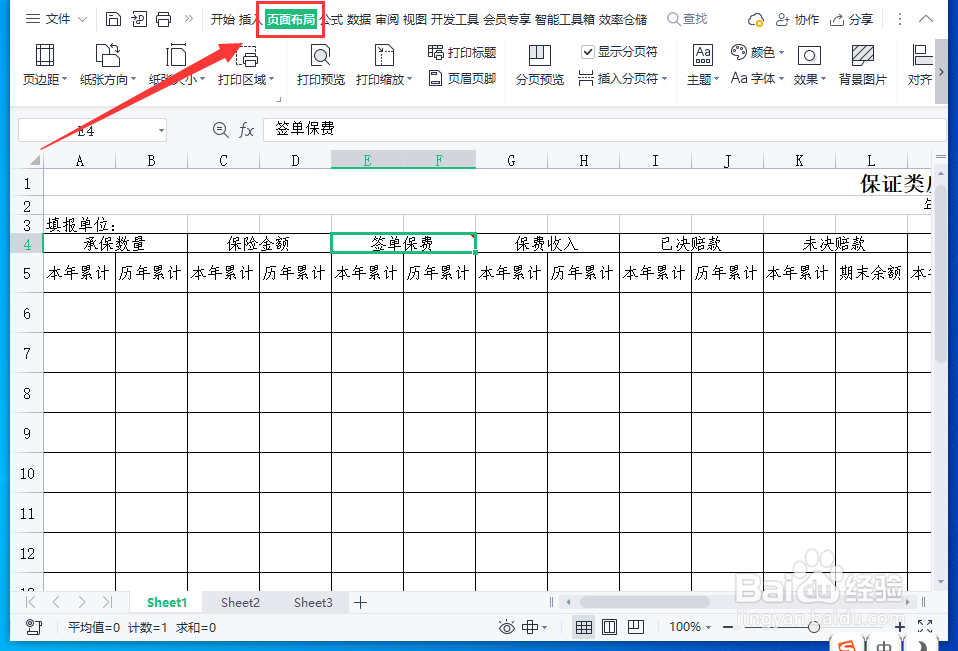The width and height of the screenshot is (958, 651).
Task: Switch to the 数据 tab
Action: (359, 20)
